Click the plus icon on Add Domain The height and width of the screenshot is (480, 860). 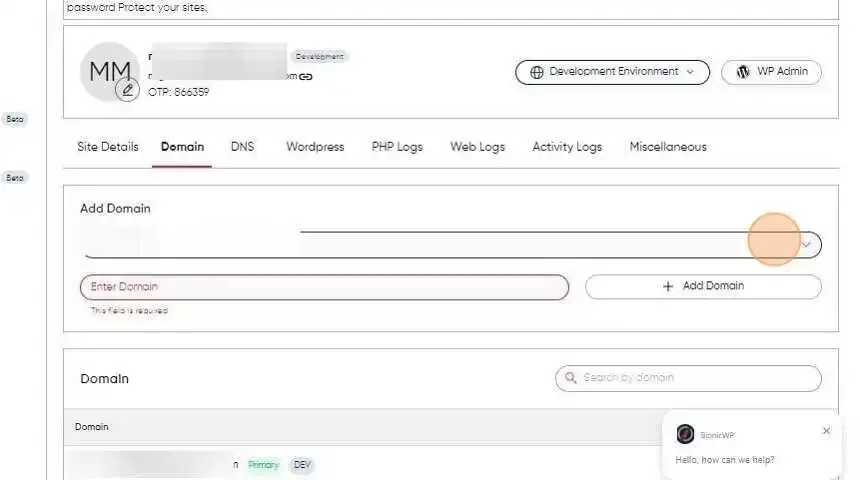(x=667, y=286)
